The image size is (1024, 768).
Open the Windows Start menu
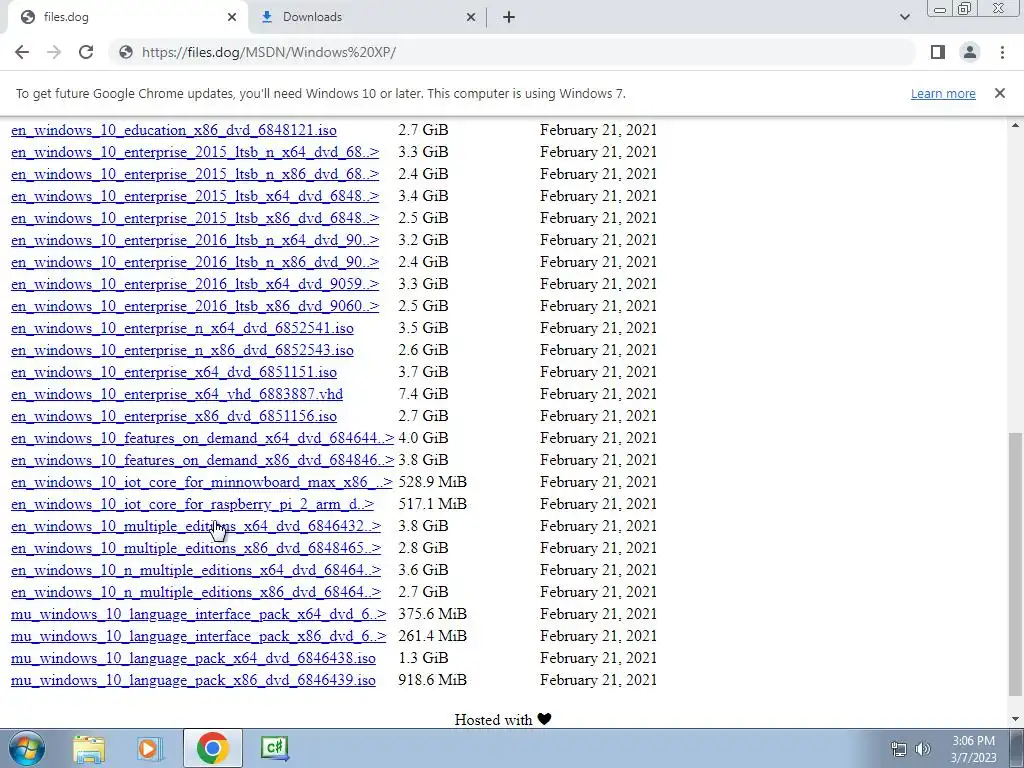click(x=26, y=748)
